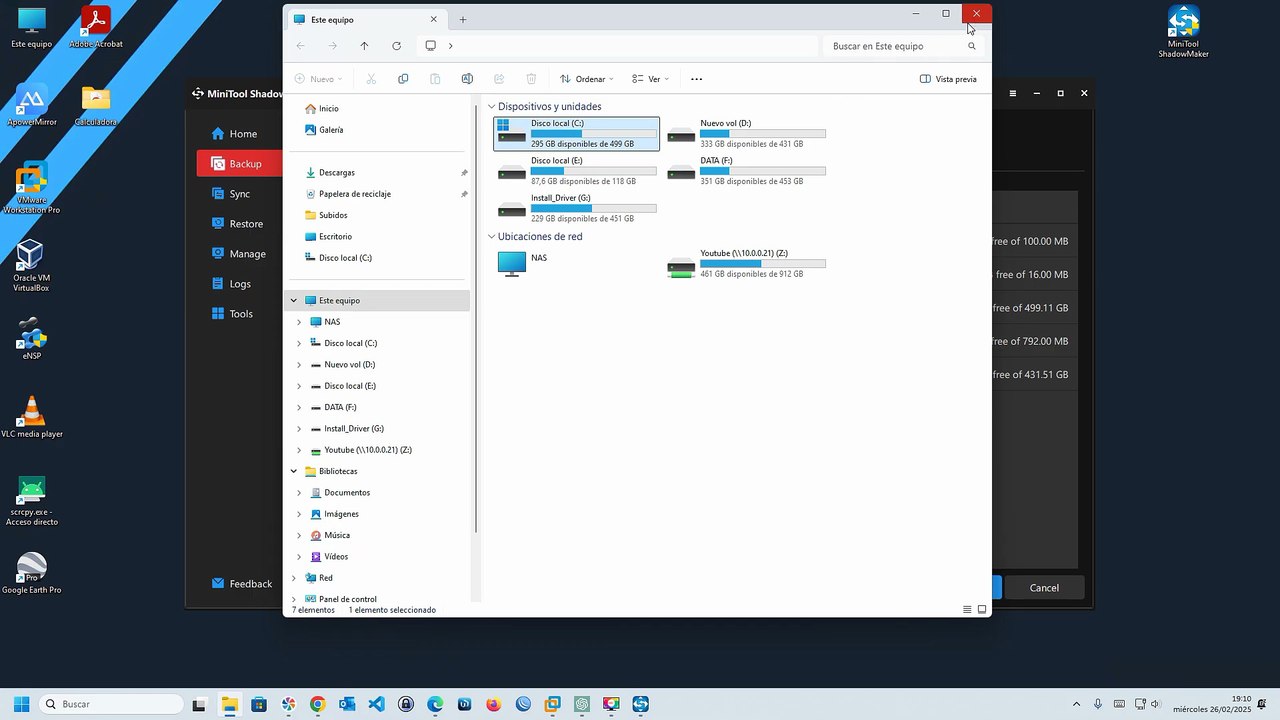Click MiniTool ShadowMaker desktop icon
The height and width of the screenshot is (720, 1280).
click(x=1184, y=32)
